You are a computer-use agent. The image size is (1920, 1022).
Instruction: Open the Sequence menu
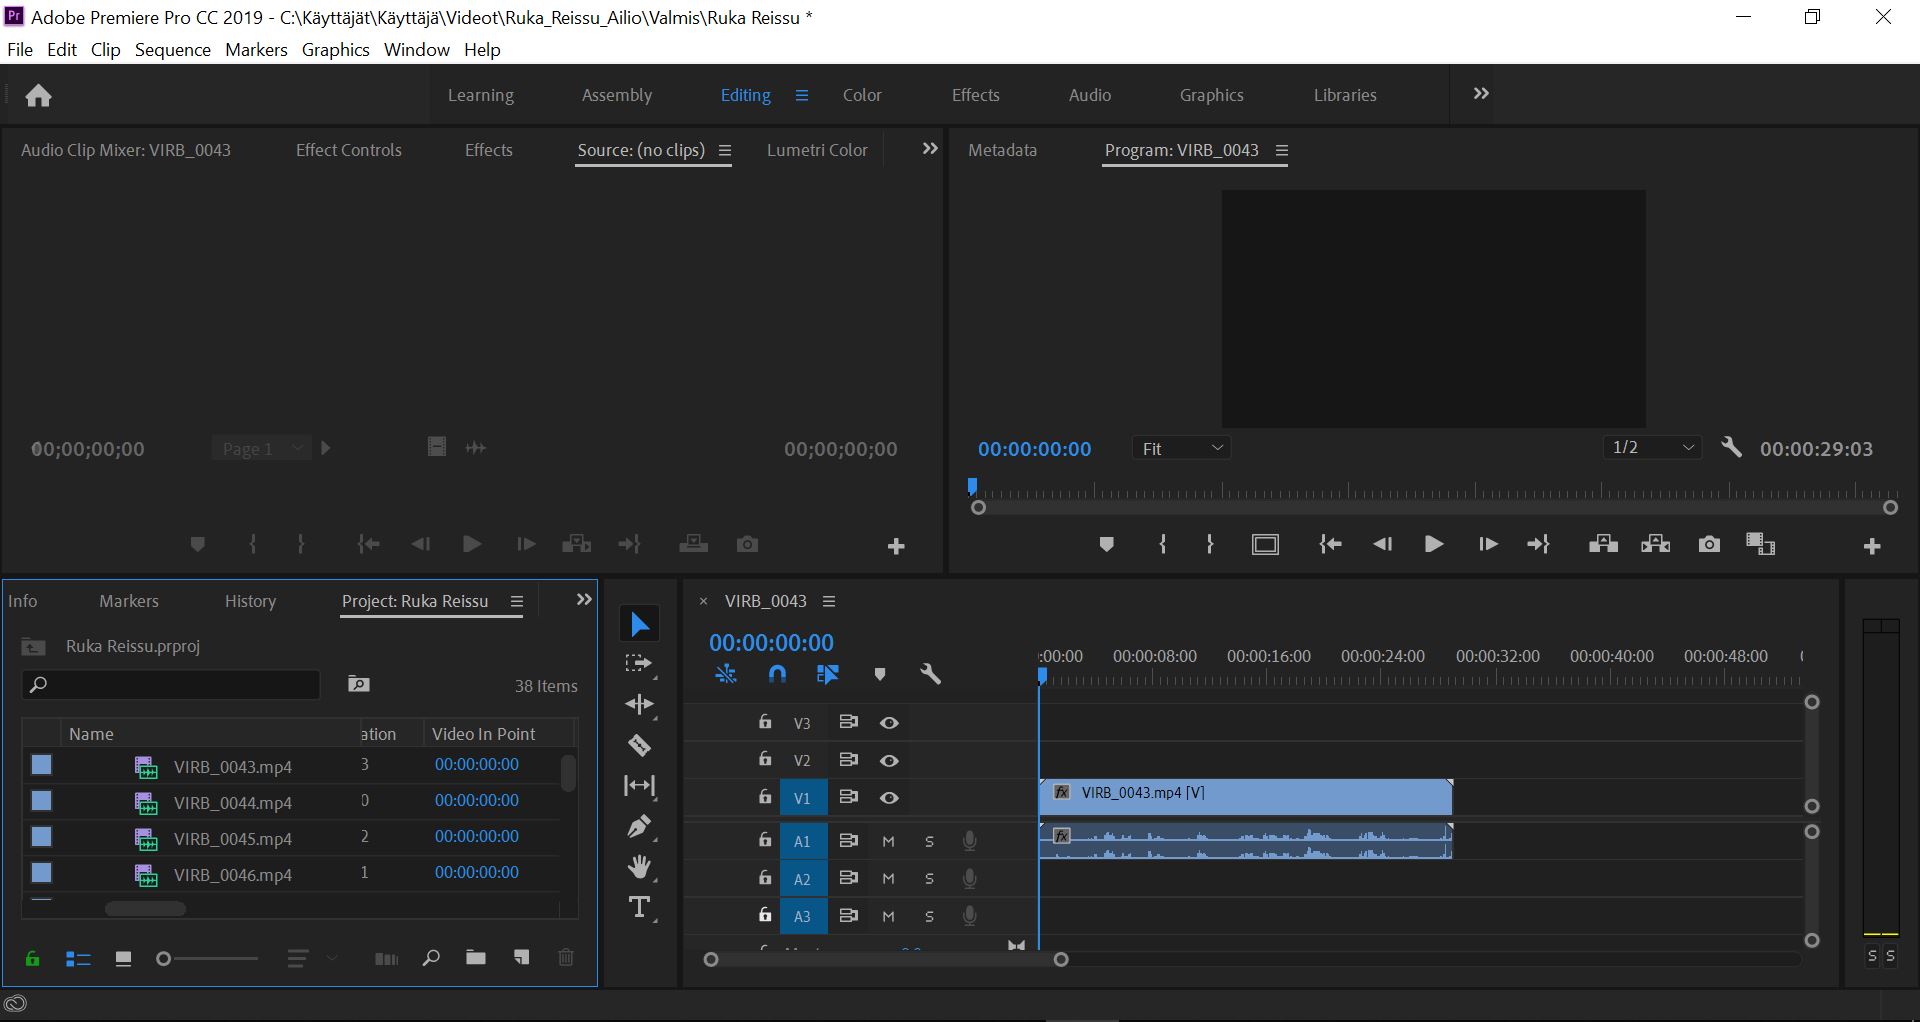(x=172, y=49)
